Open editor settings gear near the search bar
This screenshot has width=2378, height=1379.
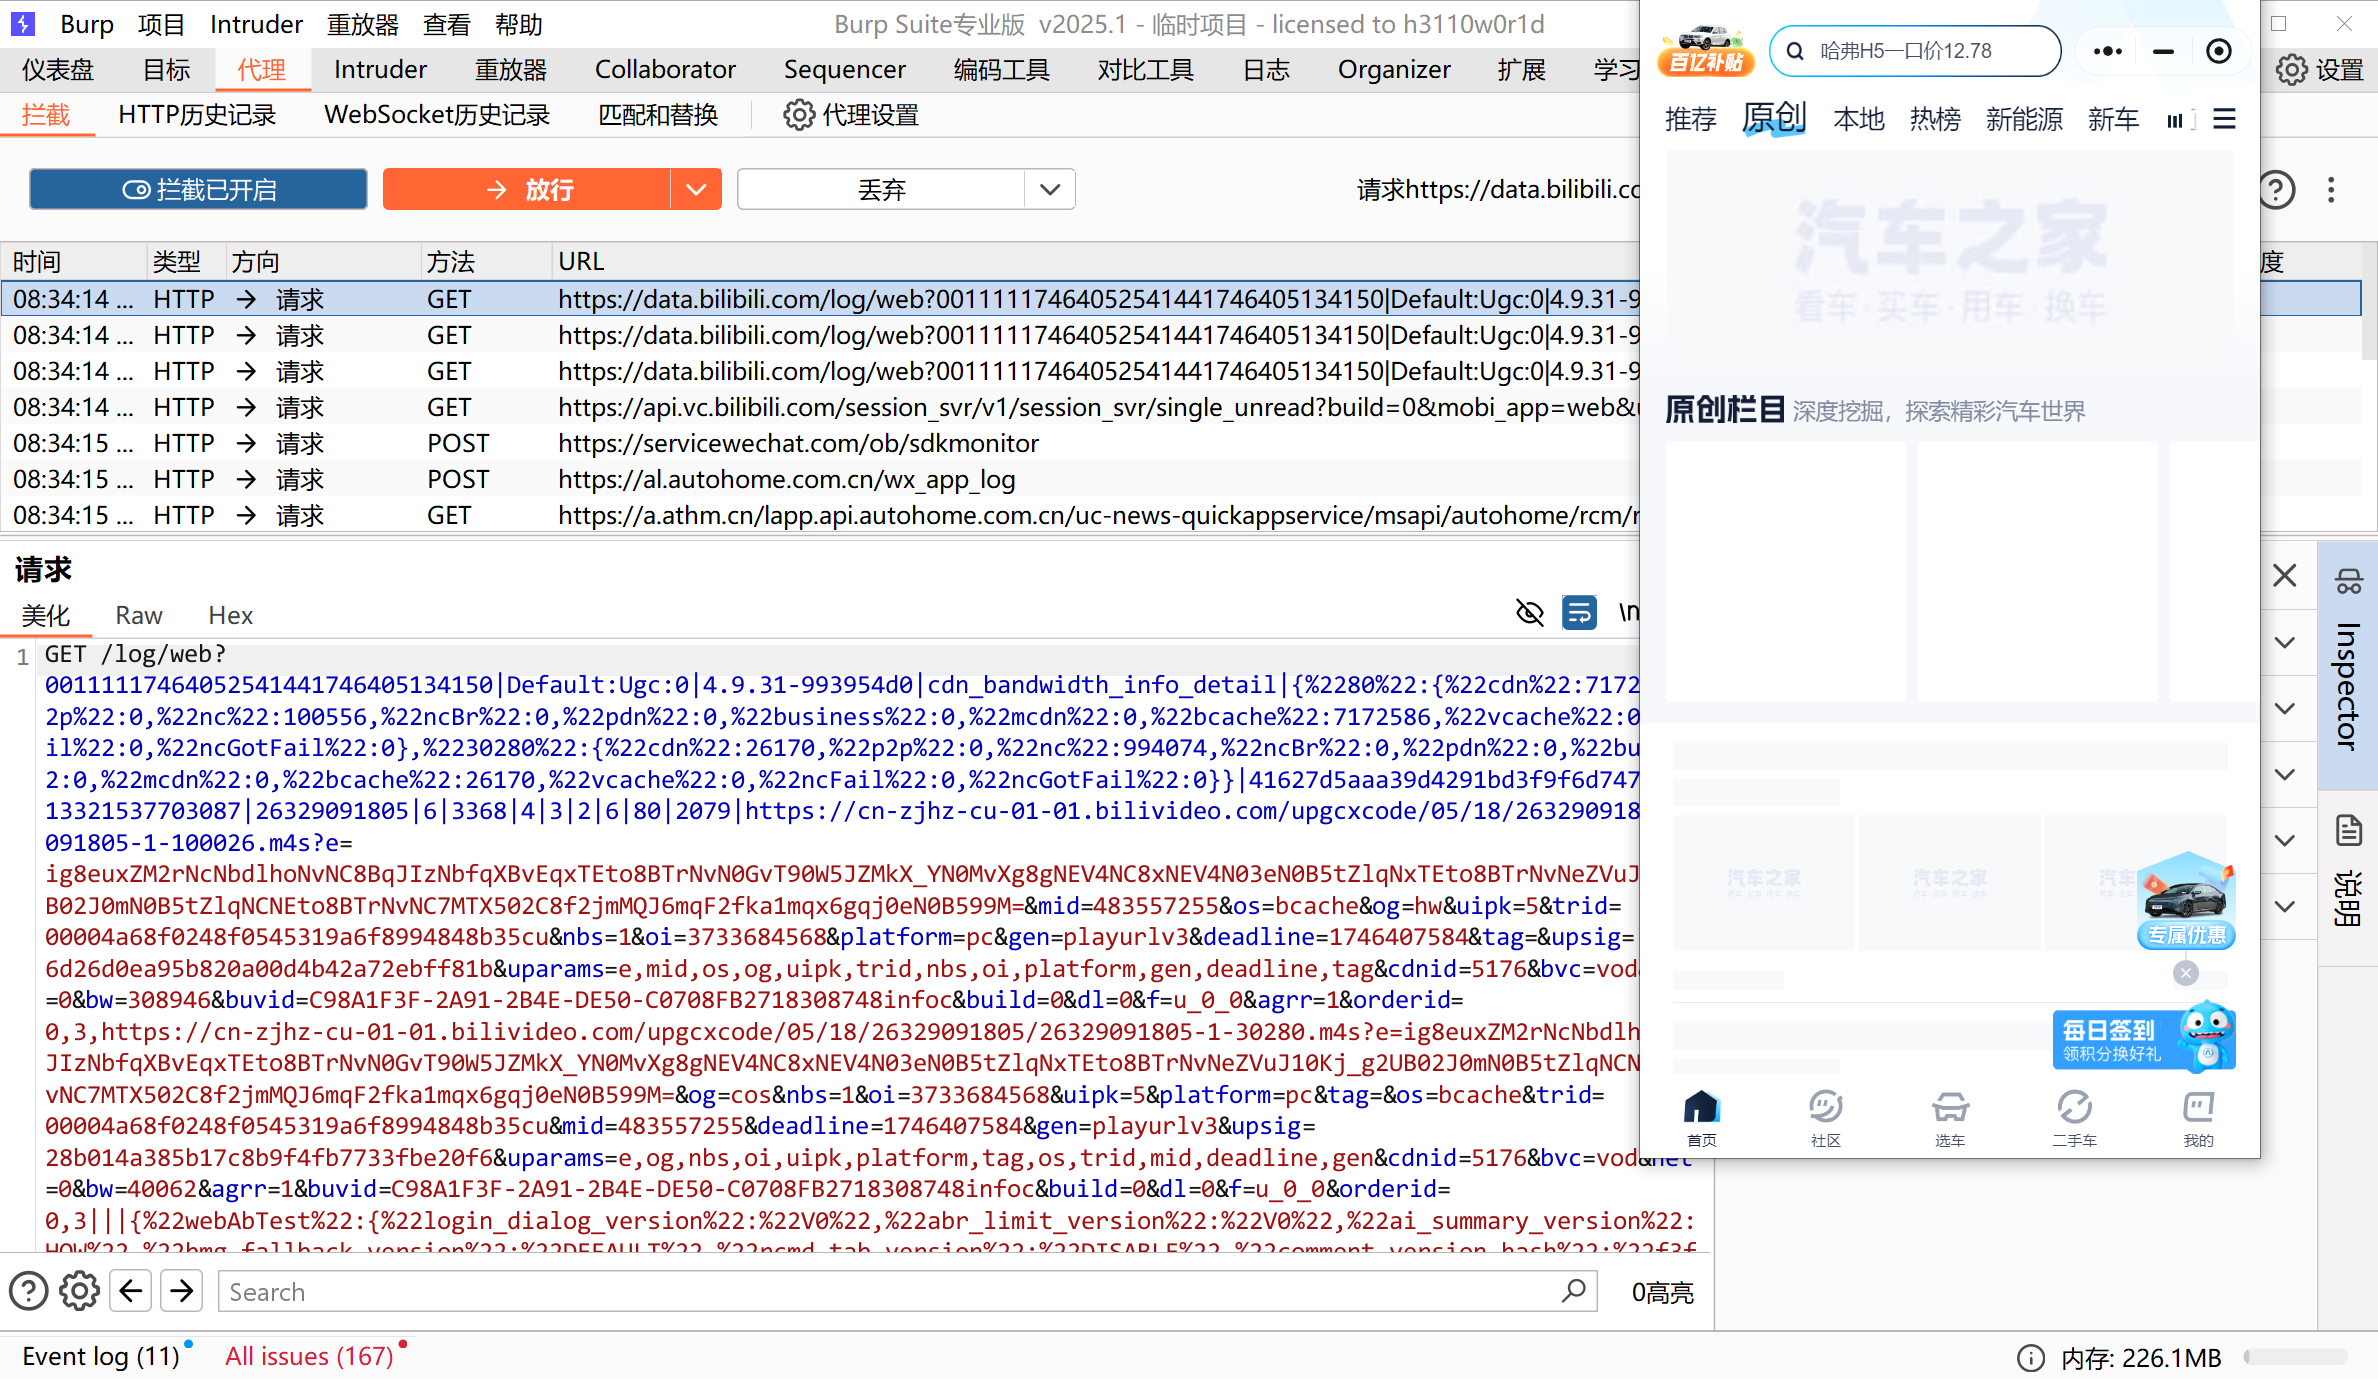[x=79, y=1290]
